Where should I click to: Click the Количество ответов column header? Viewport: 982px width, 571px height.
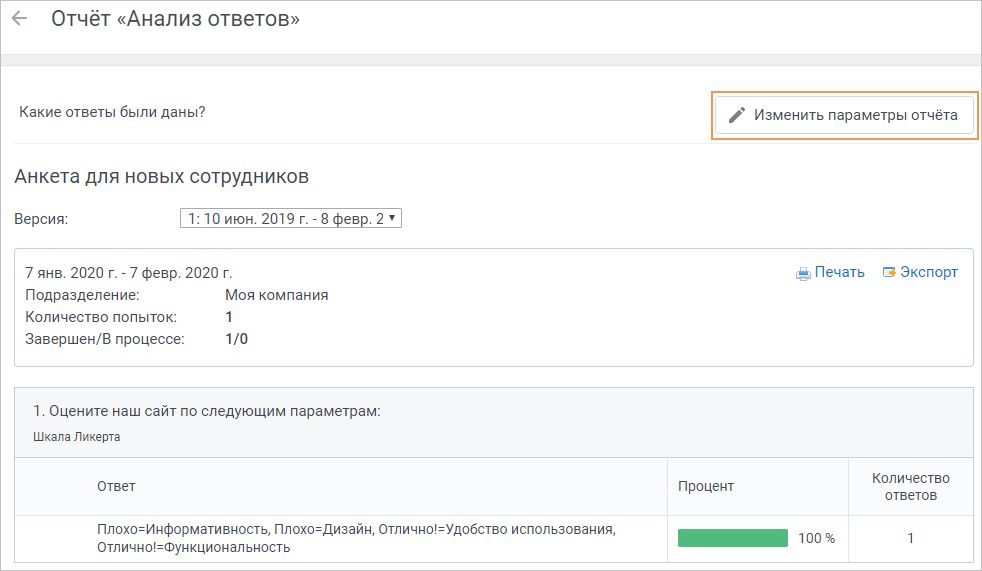pos(911,486)
